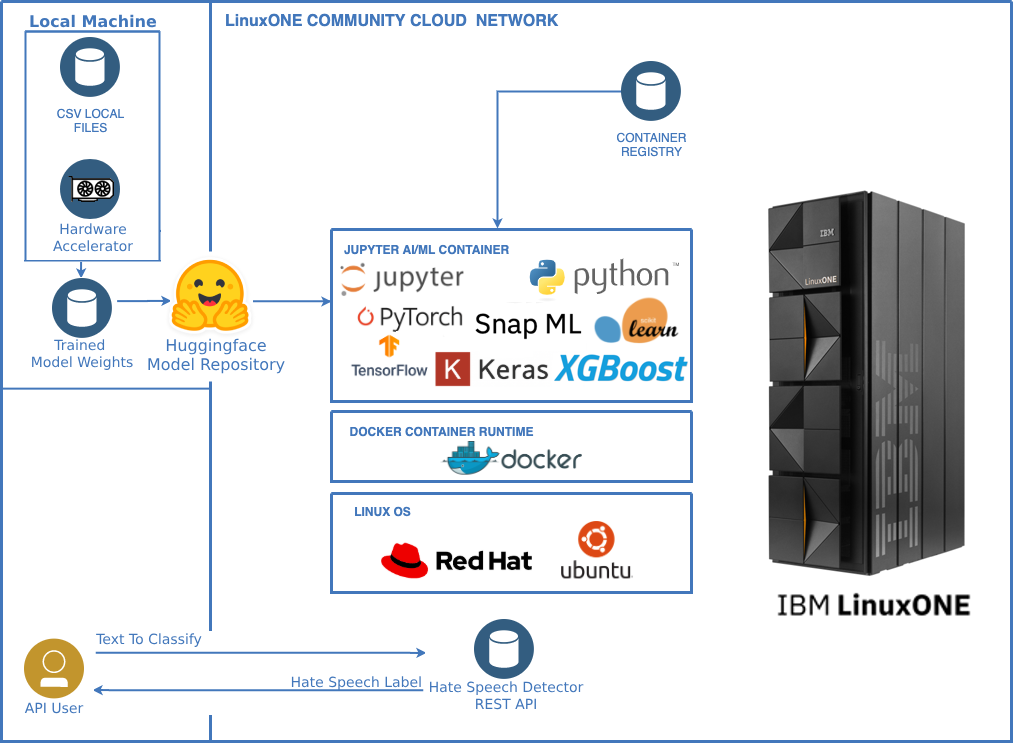Select the docker wordmark text
The height and width of the screenshot is (743, 1014).
coord(541,460)
